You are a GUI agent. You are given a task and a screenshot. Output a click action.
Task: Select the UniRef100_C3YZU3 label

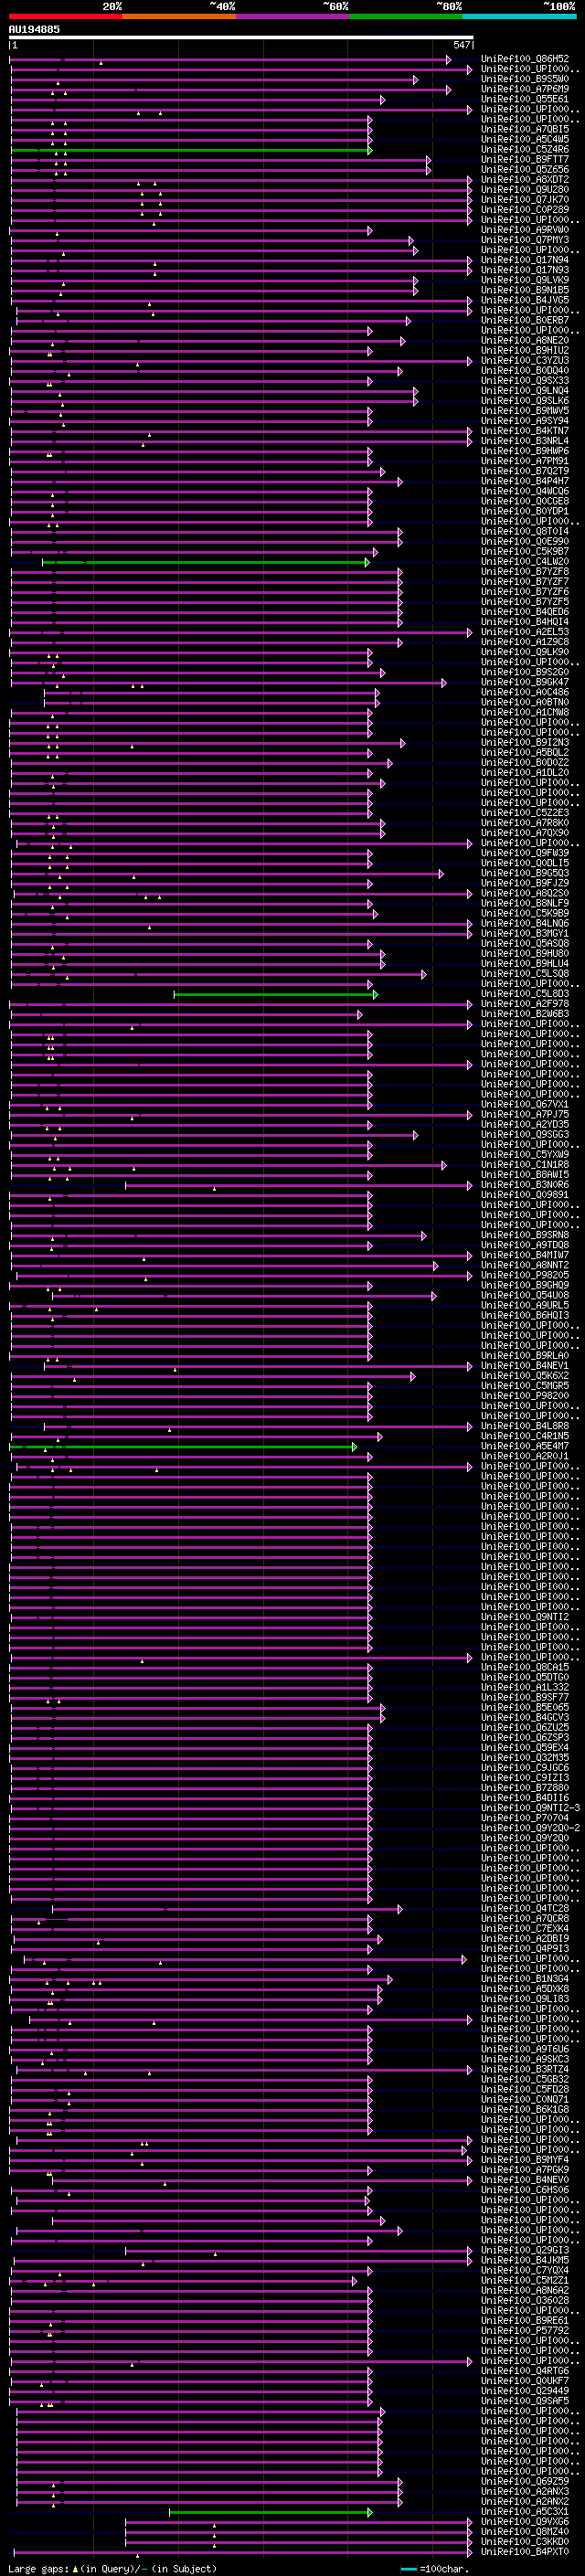pyautogui.click(x=525, y=361)
